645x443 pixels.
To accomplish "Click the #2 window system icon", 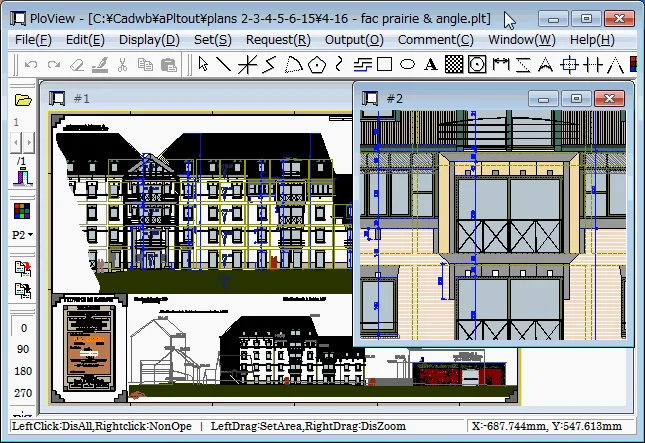I will coord(370,99).
